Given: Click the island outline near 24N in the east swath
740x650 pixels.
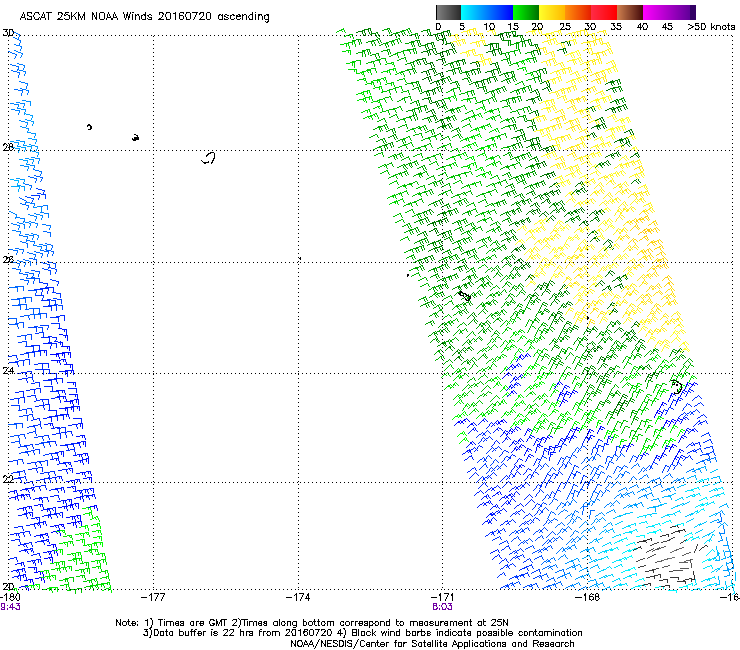Looking at the screenshot, I should pos(677,387).
